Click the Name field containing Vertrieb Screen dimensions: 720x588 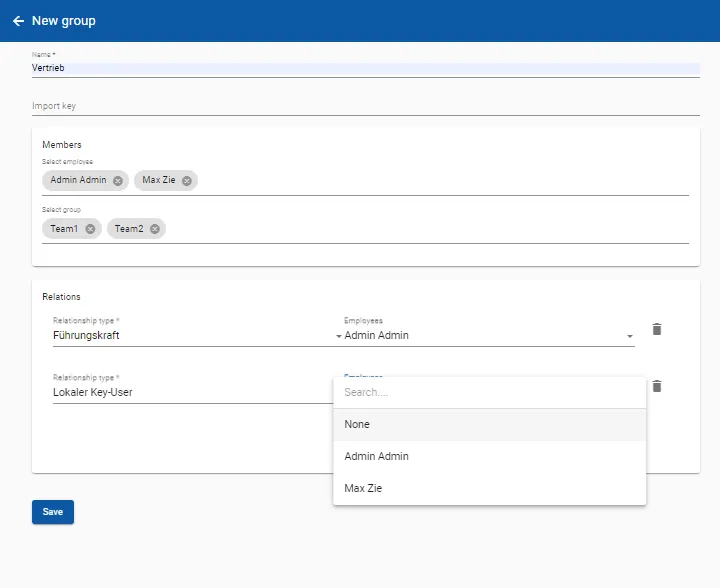coord(365,68)
